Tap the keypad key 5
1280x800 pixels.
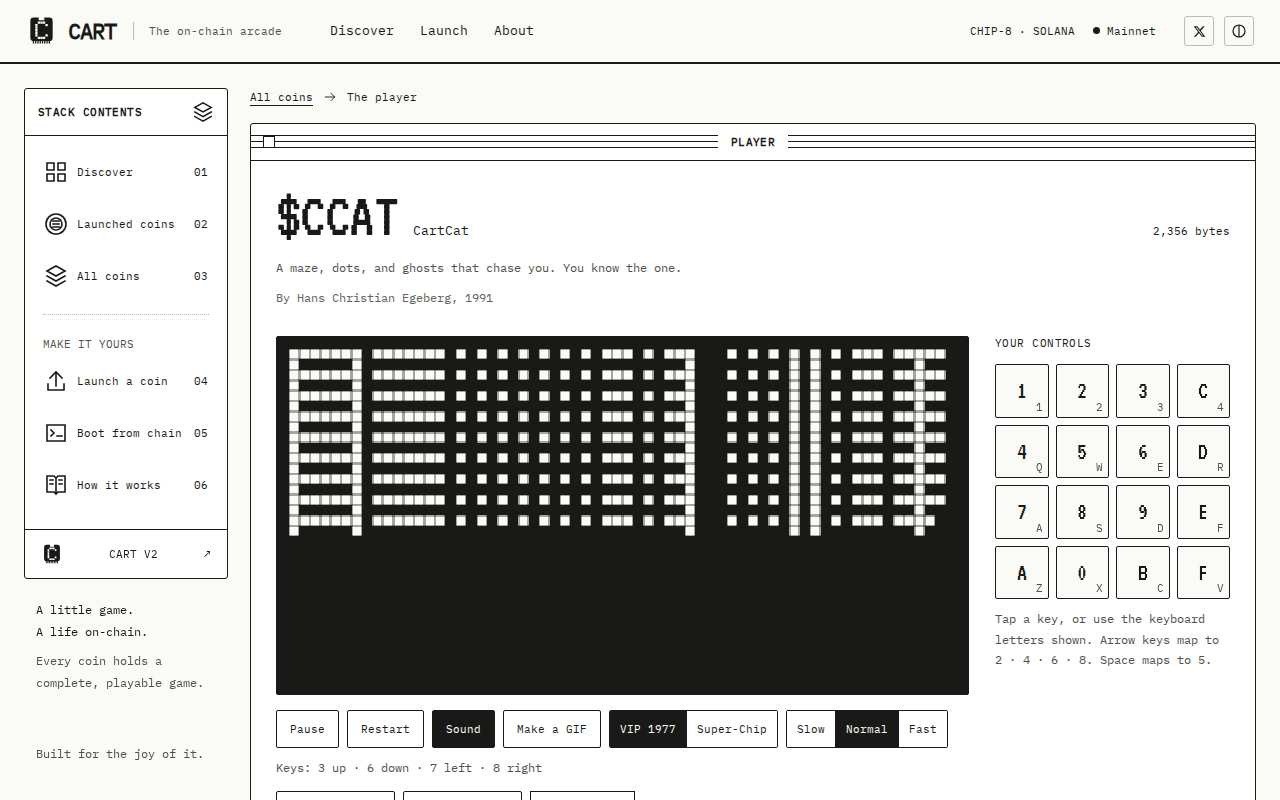[x=1083, y=451]
